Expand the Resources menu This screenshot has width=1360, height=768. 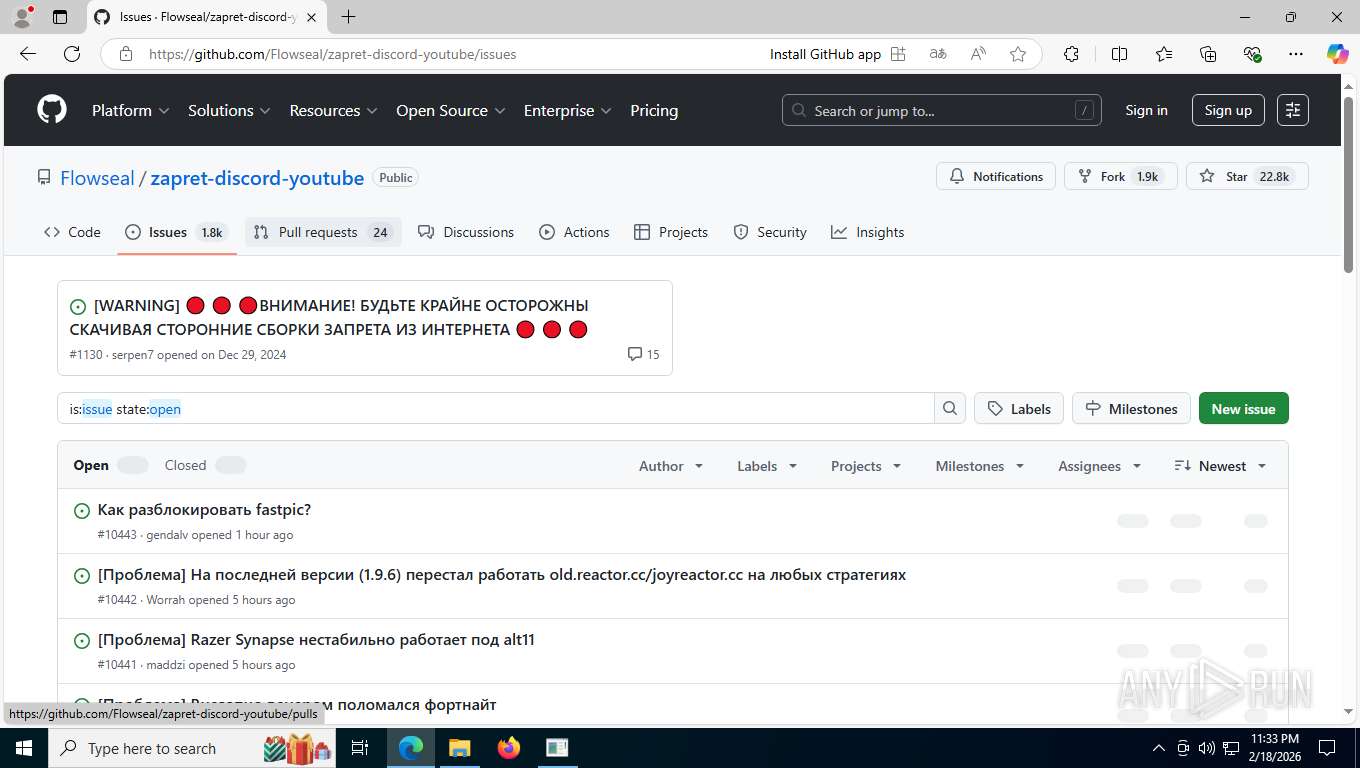coord(333,111)
